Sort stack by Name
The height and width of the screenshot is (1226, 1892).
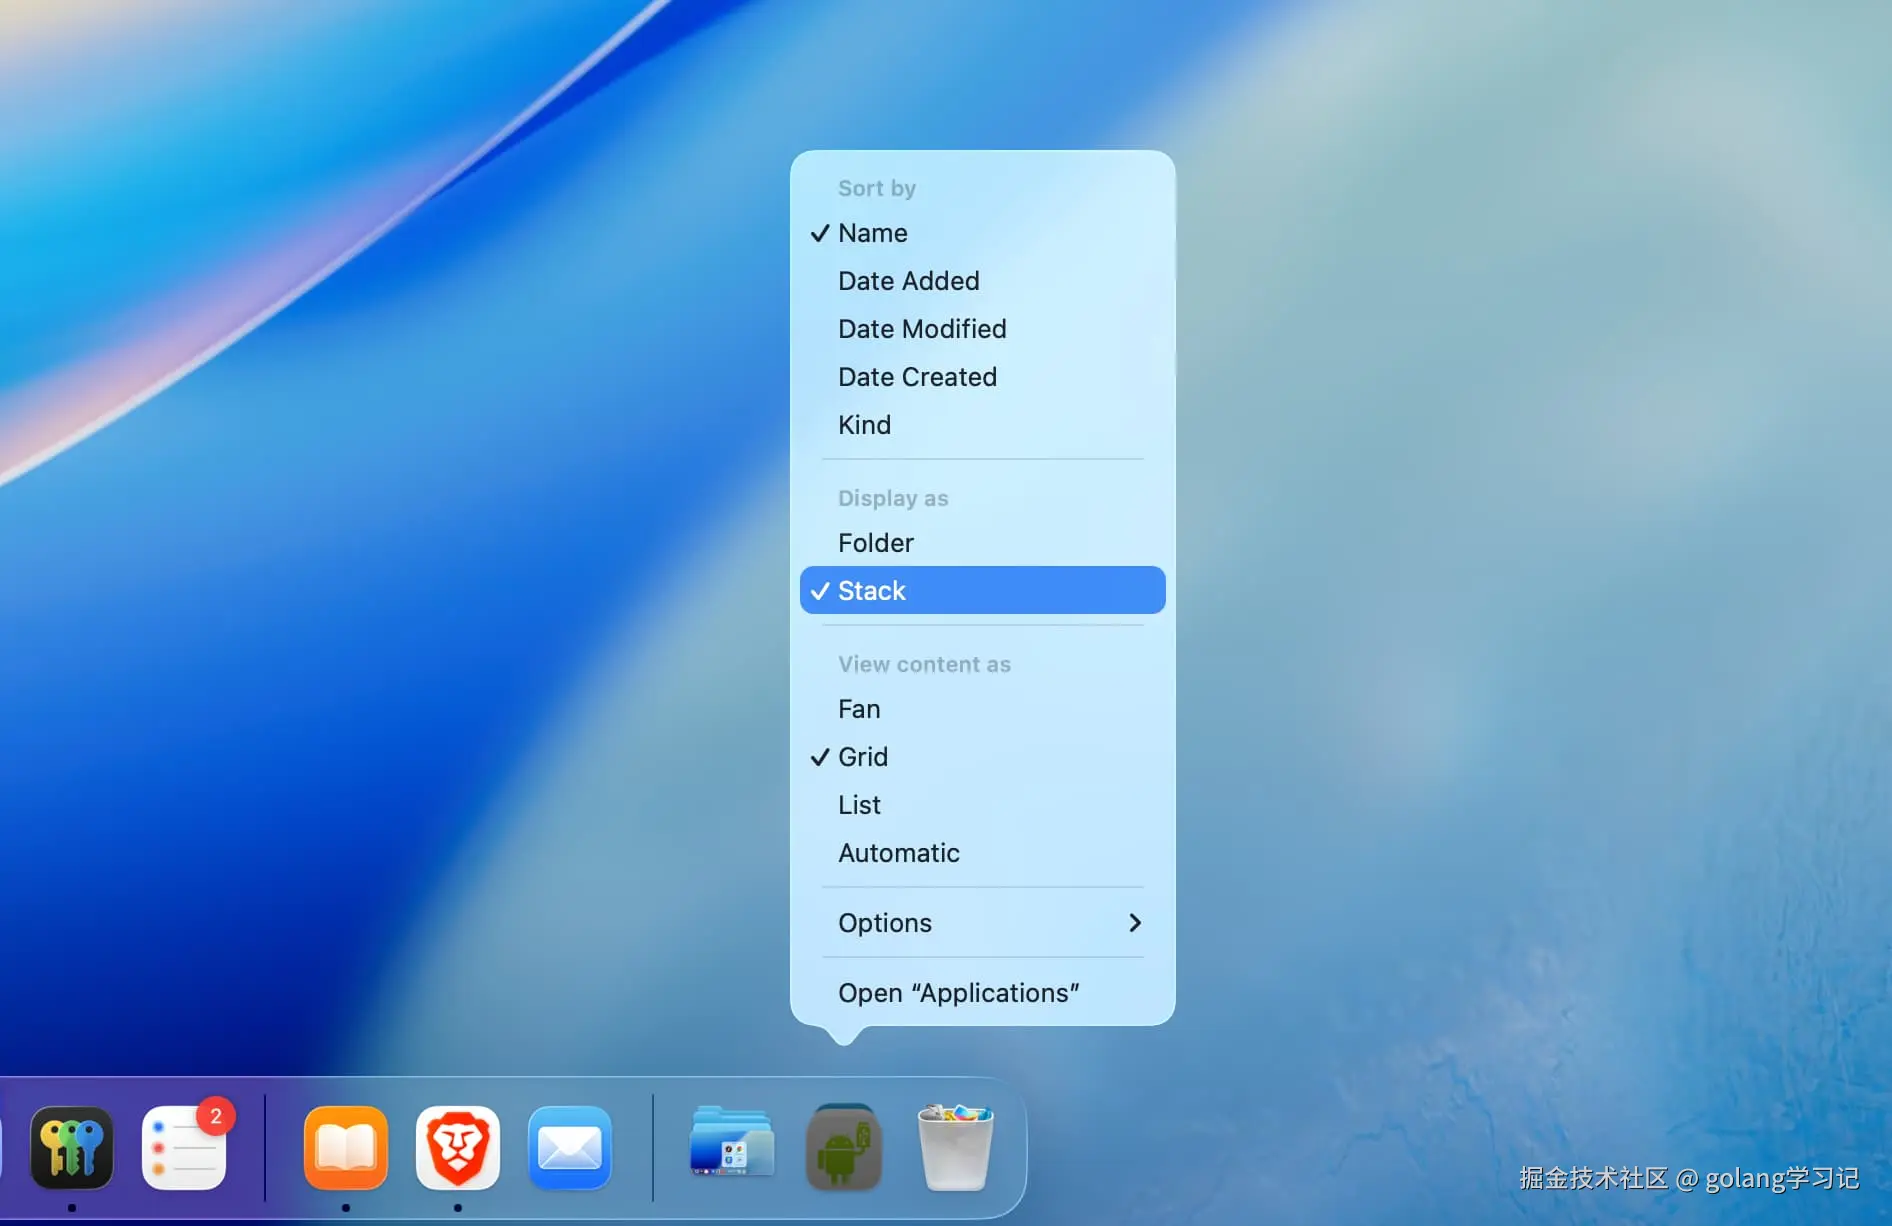click(x=983, y=233)
